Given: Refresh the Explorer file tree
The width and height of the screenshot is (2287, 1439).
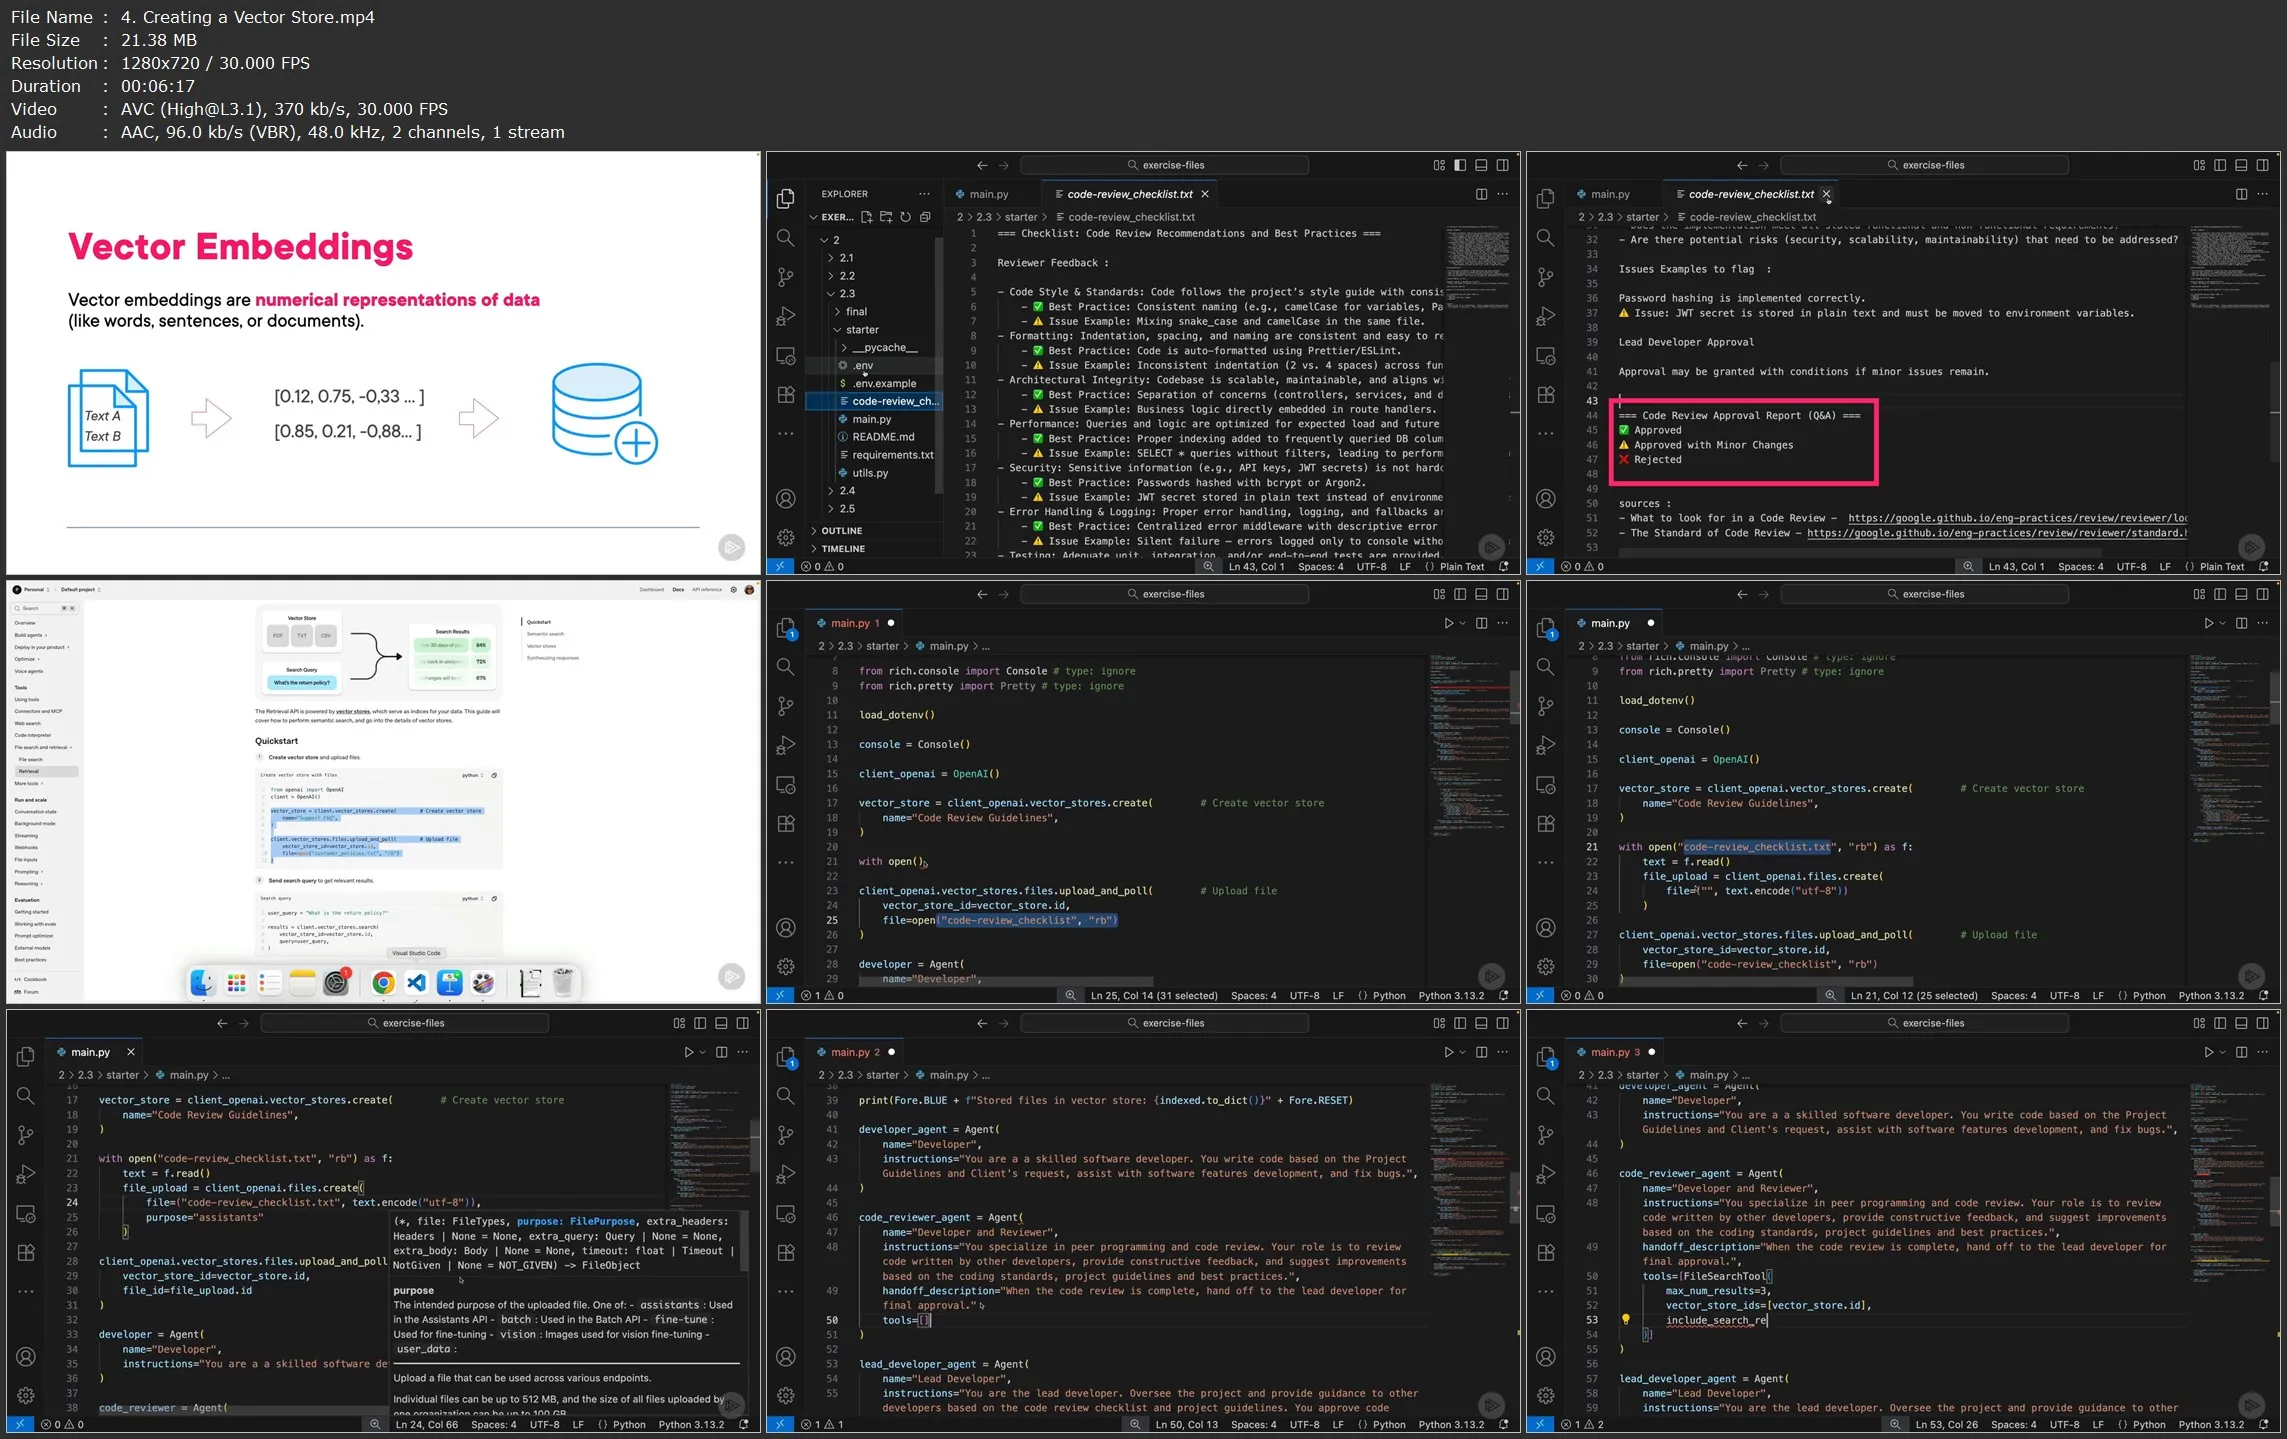Looking at the screenshot, I should click(x=905, y=217).
